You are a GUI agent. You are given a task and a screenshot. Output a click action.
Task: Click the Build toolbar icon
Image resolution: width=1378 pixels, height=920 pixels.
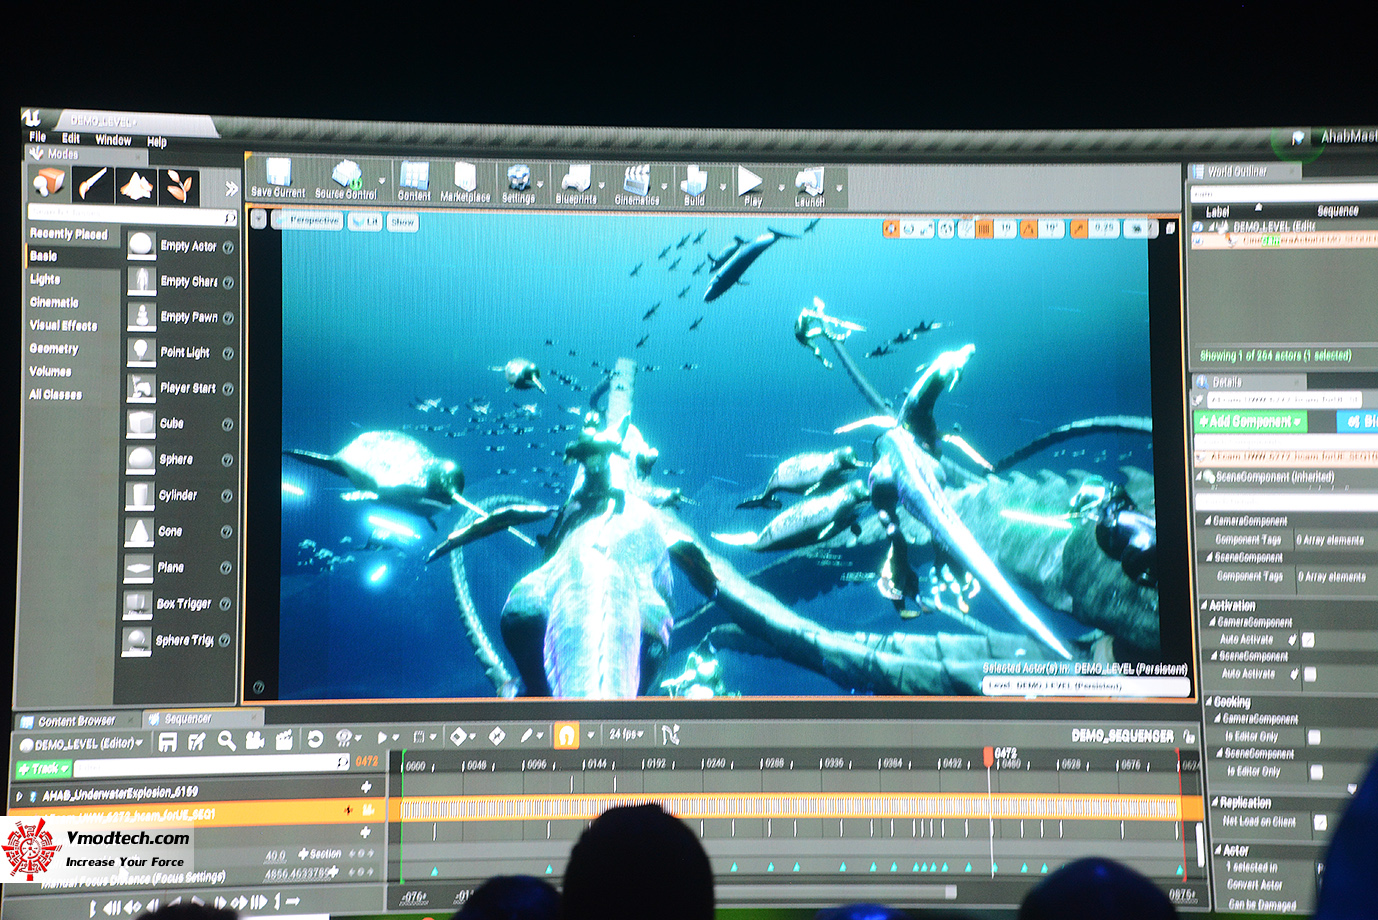[694, 185]
